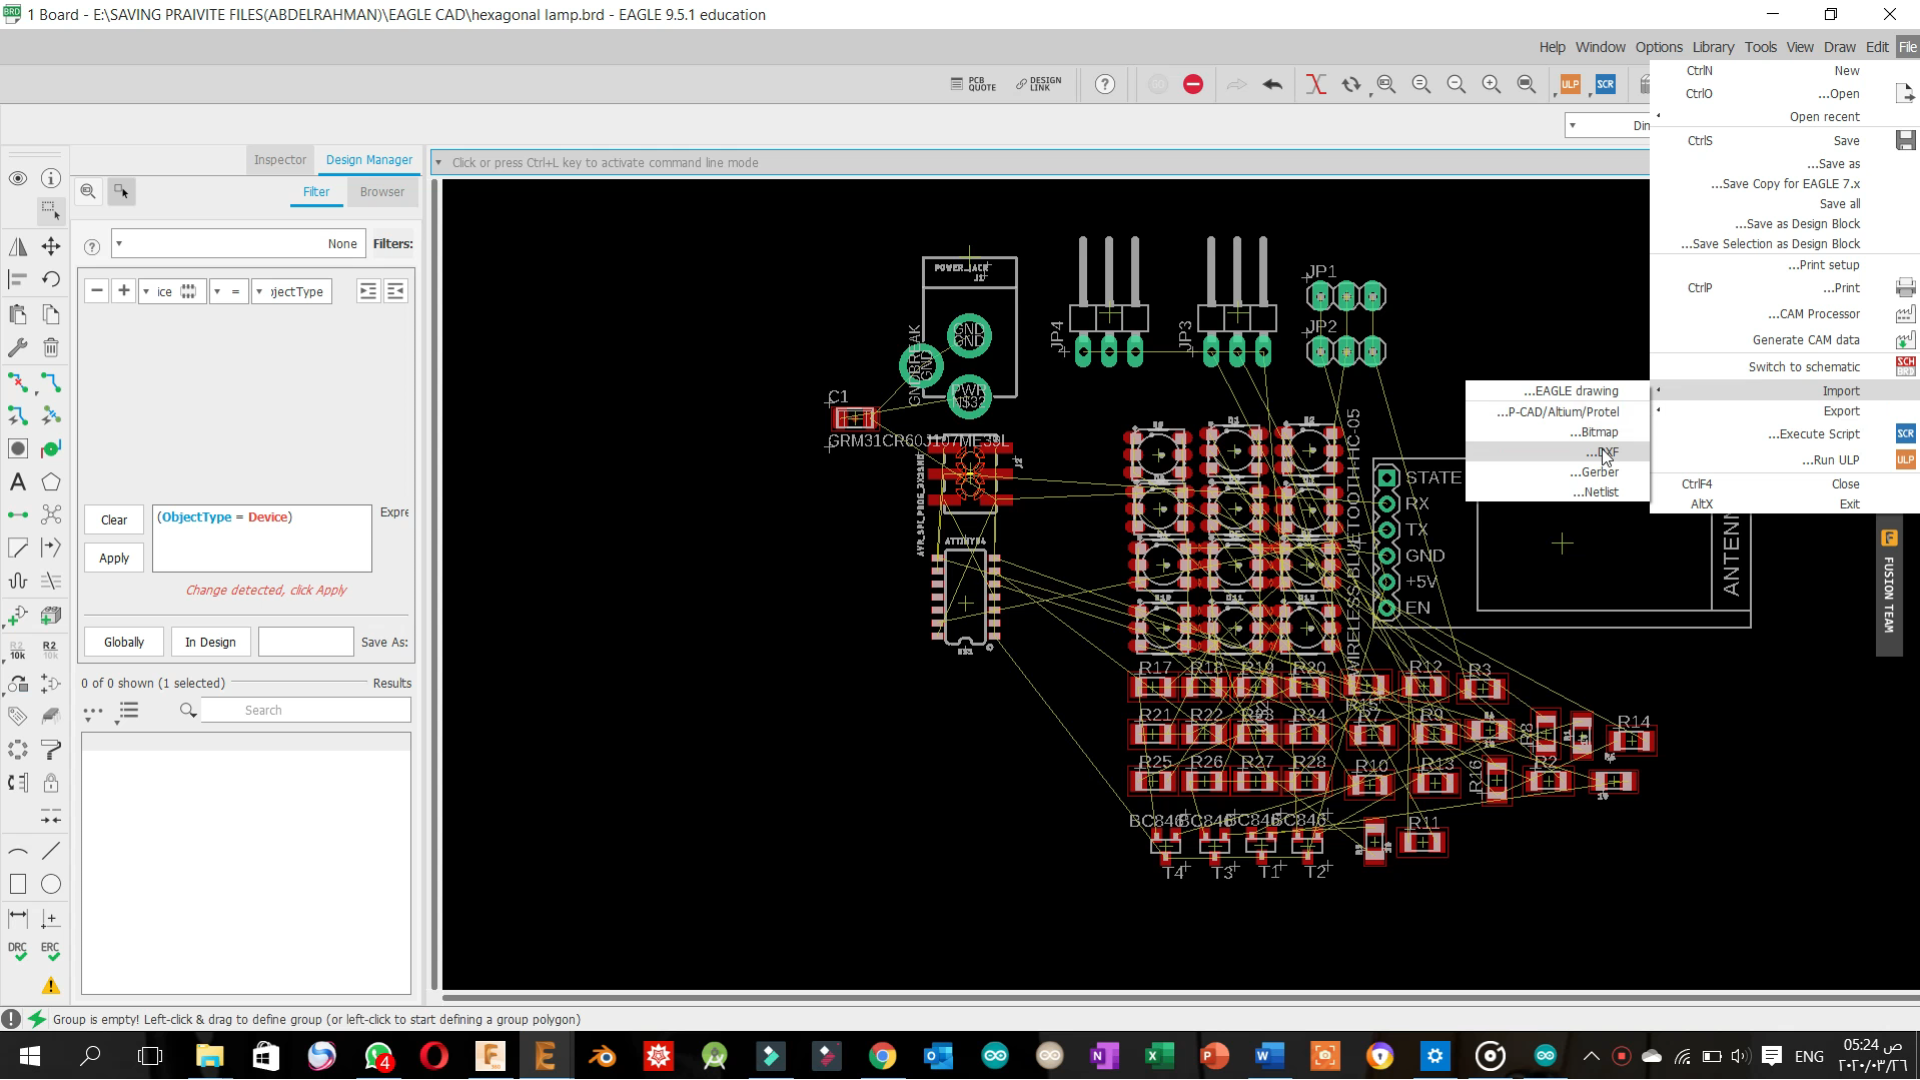Choose Bitmap from the Import submenu
Viewport: 1920px width, 1080px height.
coord(1557,432)
